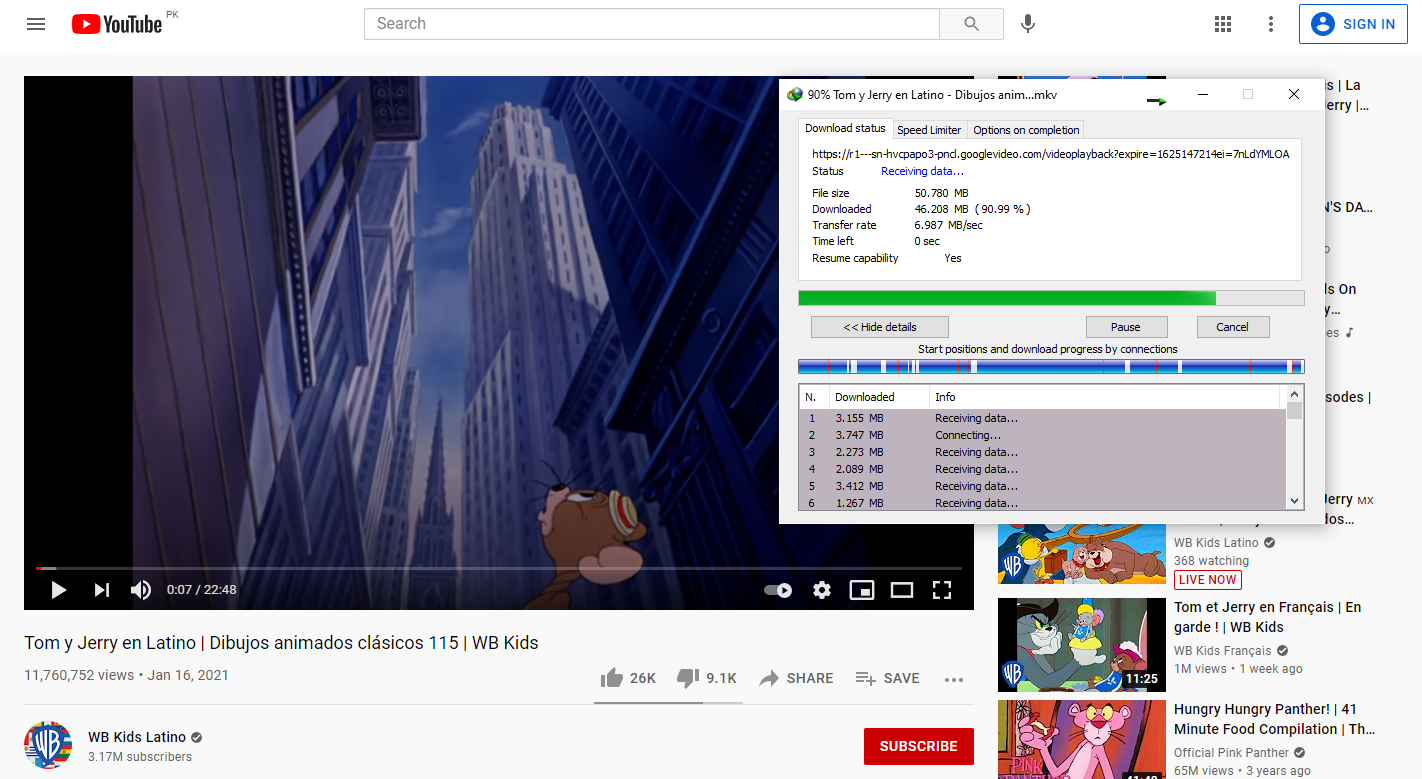Screen dimensions: 1422x779
Task: Minimize the download manager window
Action: [1203, 94]
